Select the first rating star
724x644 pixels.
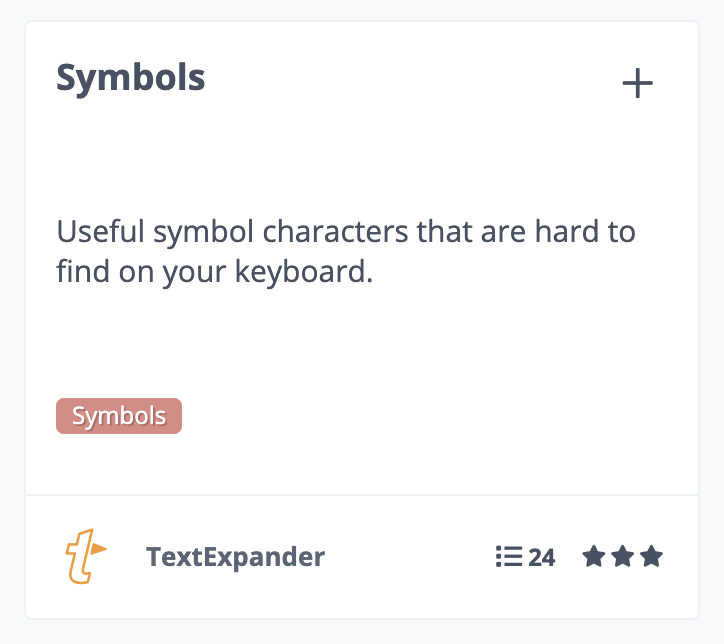point(594,556)
